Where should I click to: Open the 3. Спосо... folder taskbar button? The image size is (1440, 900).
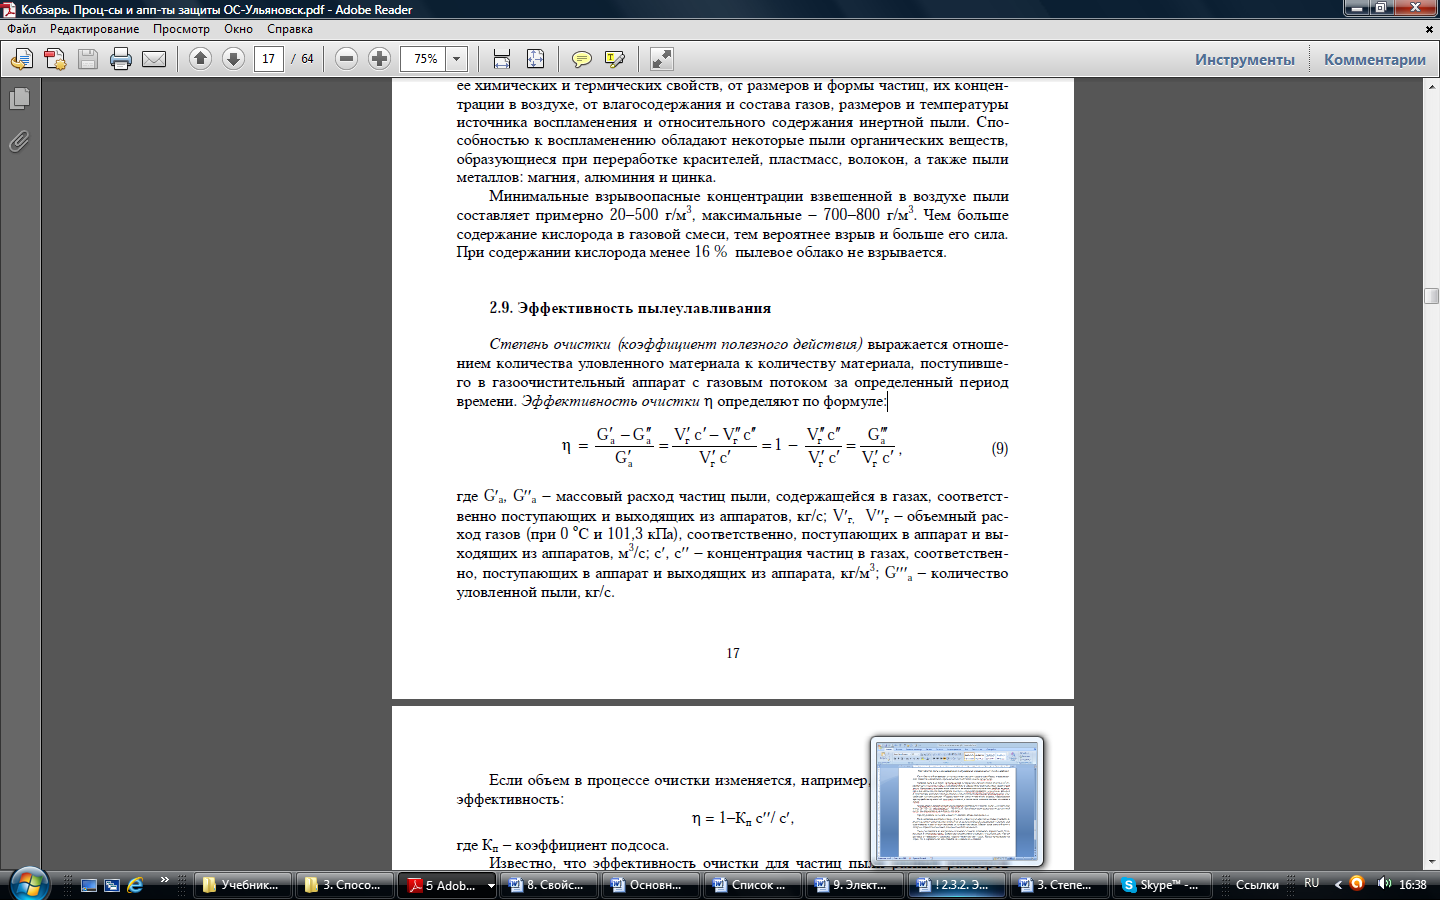tap(345, 885)
